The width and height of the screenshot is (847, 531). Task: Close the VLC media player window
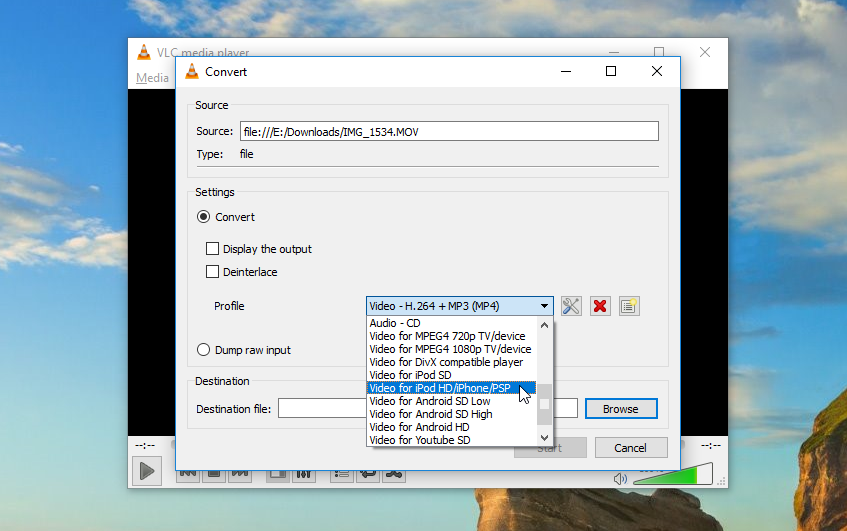705,52
